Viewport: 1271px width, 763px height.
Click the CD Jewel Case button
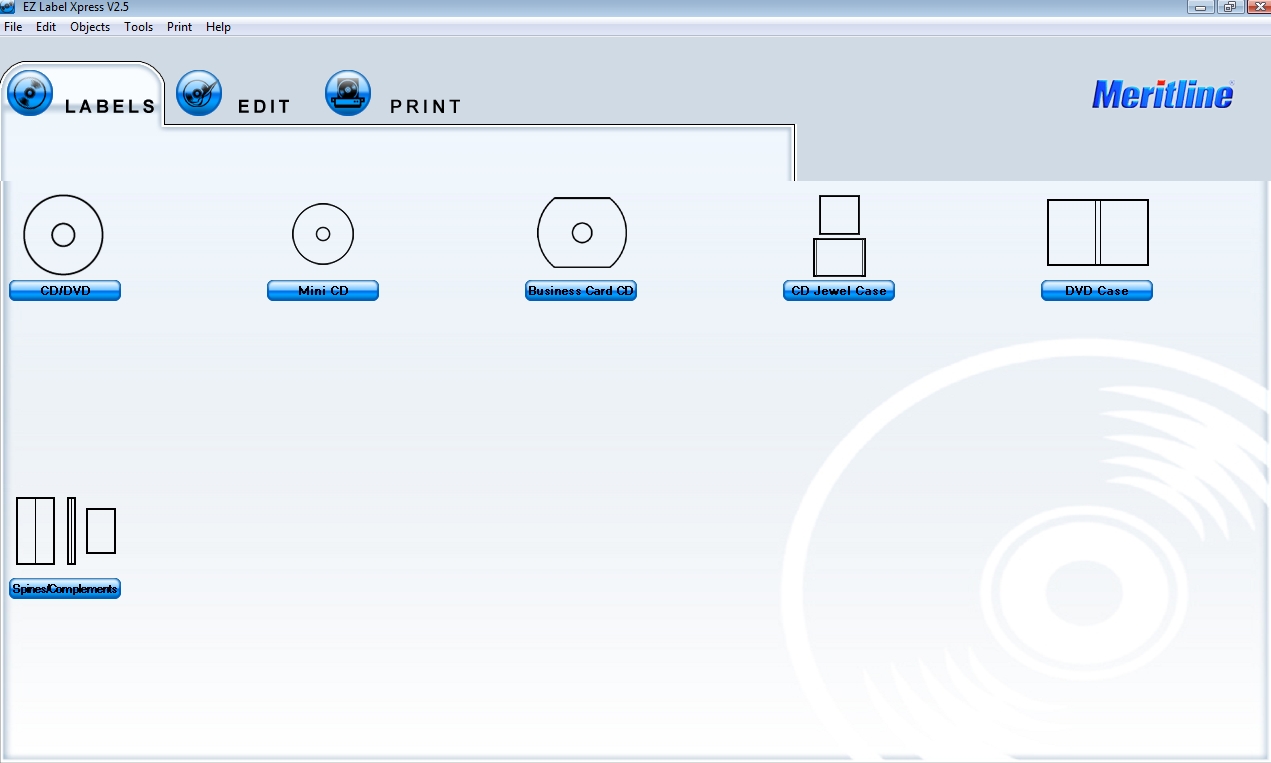point(838,290)
